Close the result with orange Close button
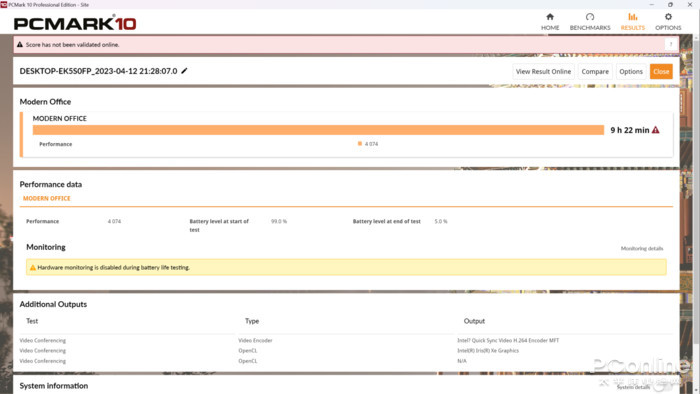This screenshot has height=394, width=700. pyautogui.click(x=661, y=71)
